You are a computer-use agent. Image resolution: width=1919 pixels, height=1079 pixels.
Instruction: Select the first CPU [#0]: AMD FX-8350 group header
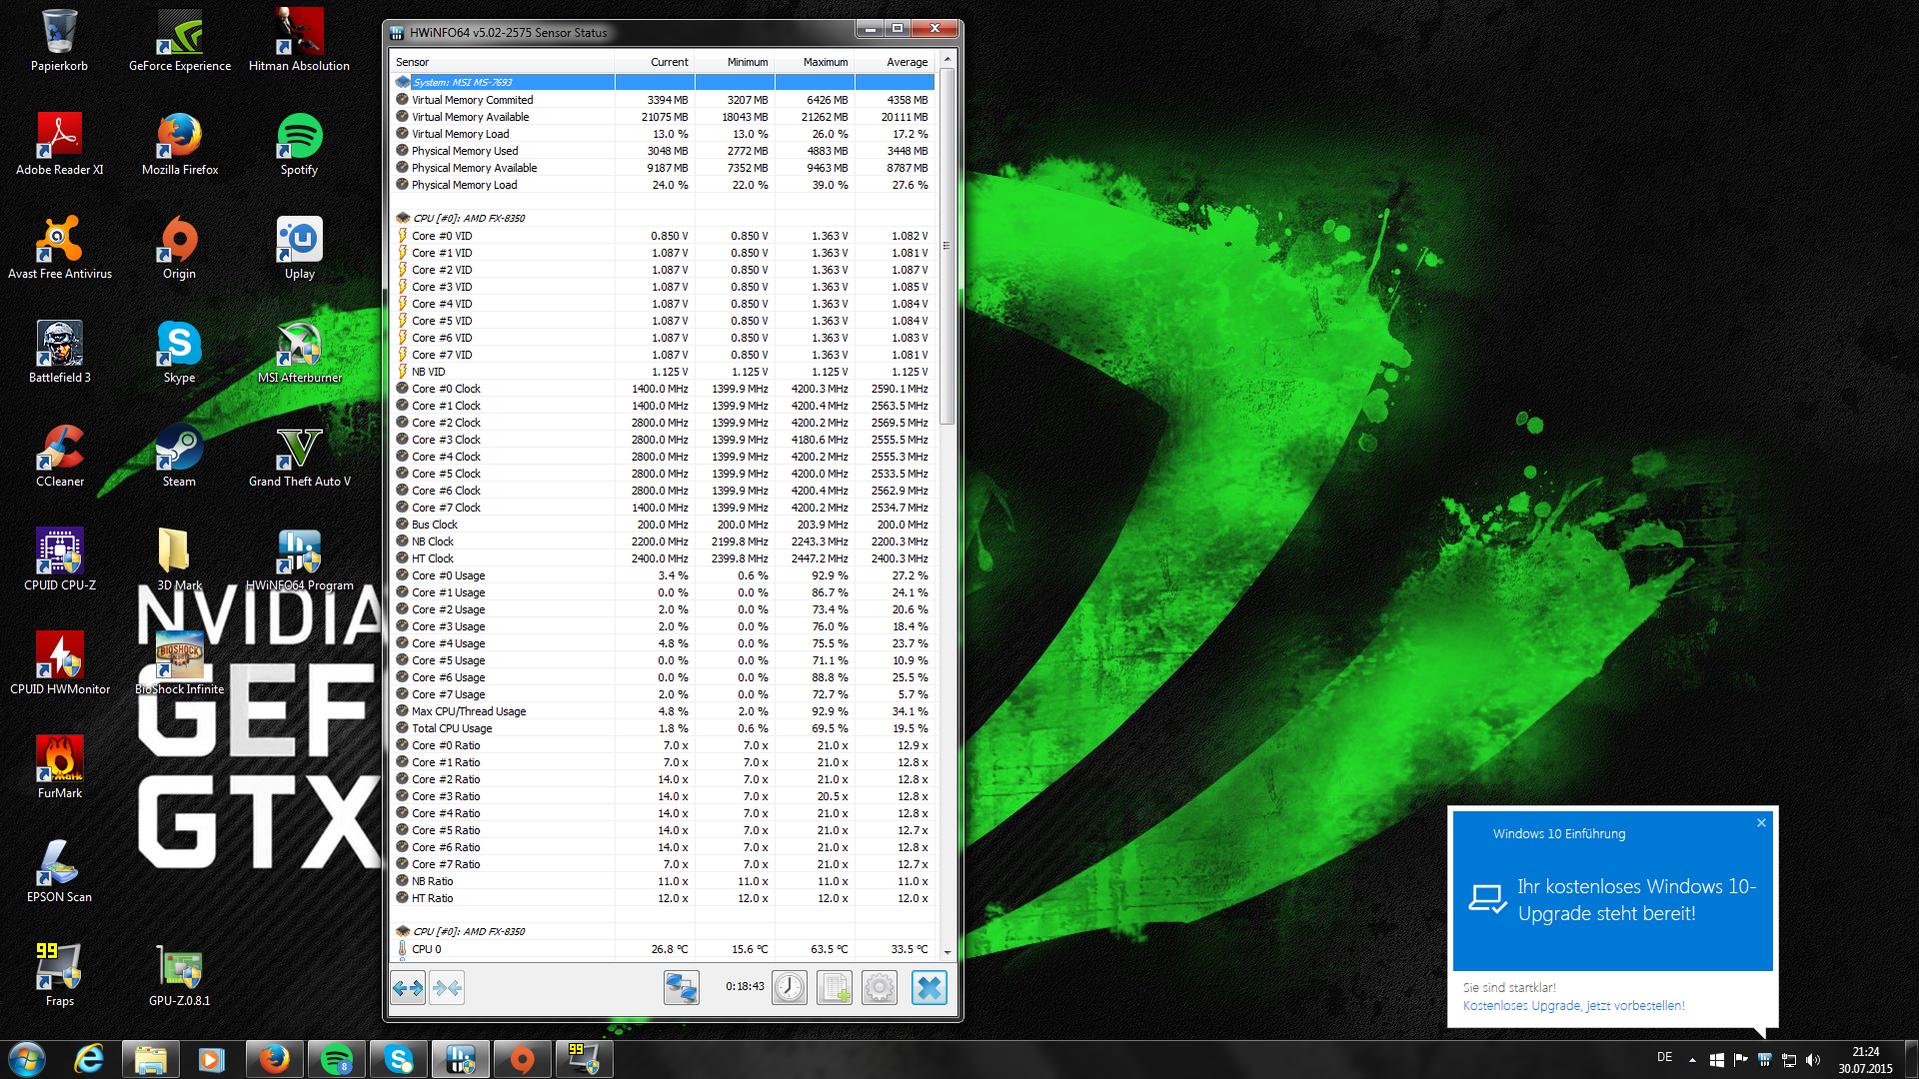[x=663, y=218]
